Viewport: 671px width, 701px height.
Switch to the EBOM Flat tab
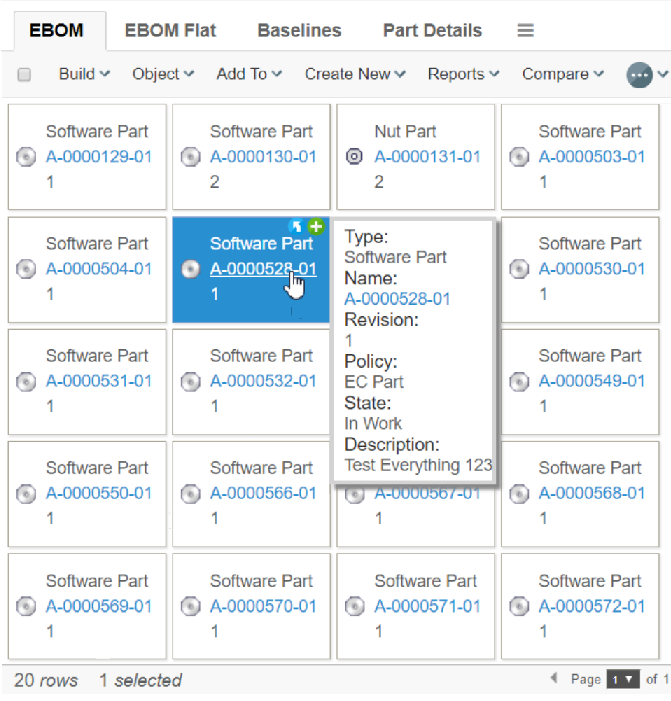(x=170, y=31)
